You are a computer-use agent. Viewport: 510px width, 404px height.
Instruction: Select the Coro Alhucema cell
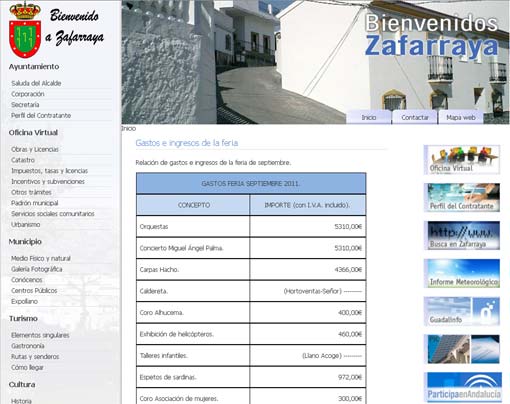click(193, 313)
